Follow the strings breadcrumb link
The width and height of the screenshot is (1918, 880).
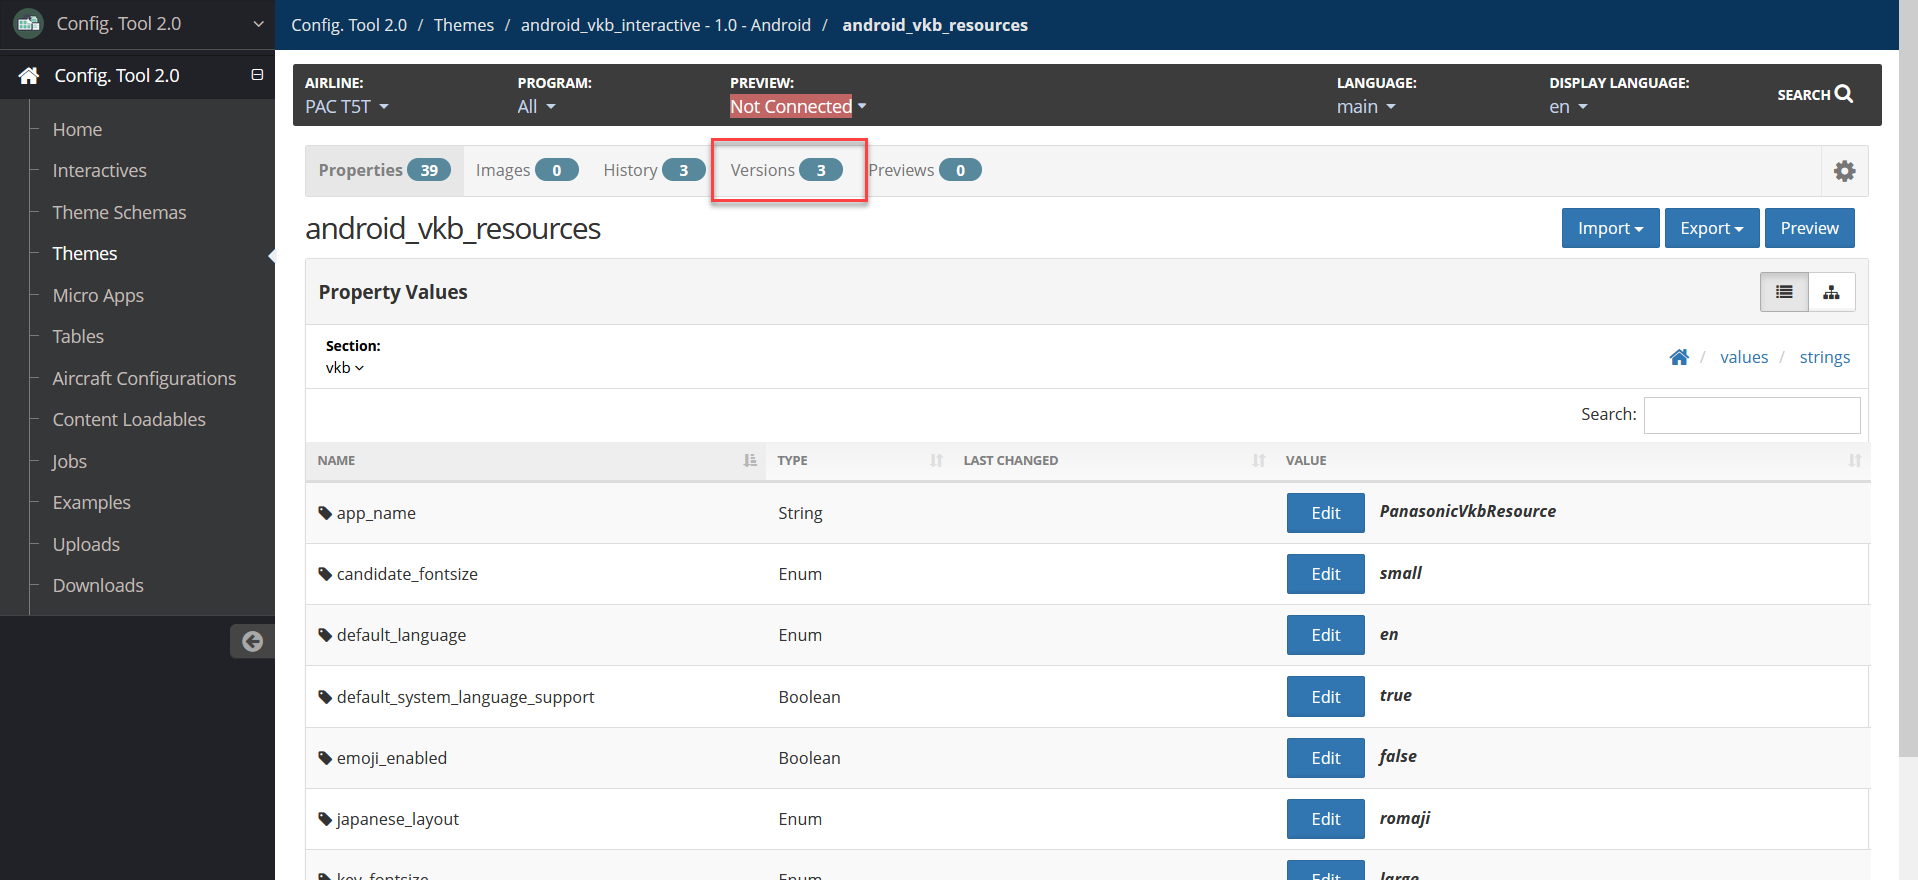tap(1824, 357)
